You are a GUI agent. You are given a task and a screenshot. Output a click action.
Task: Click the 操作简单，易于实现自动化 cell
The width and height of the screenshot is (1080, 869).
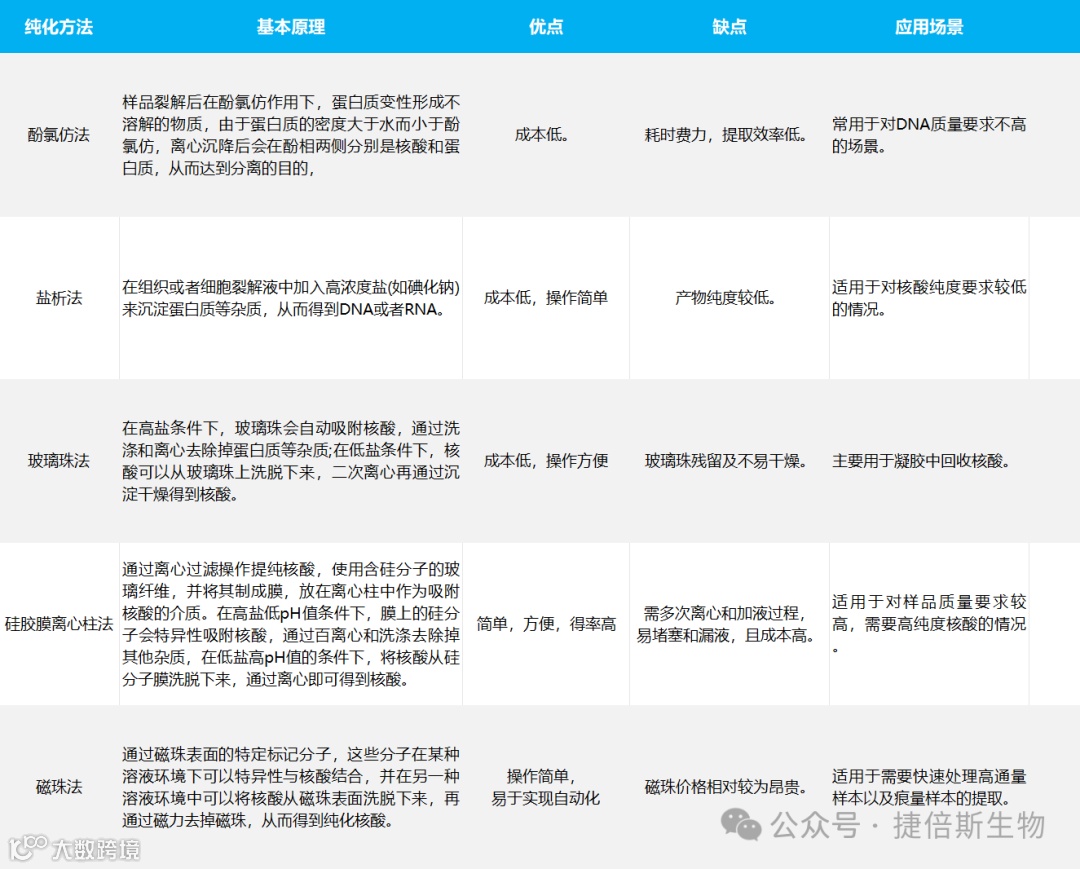546,787
